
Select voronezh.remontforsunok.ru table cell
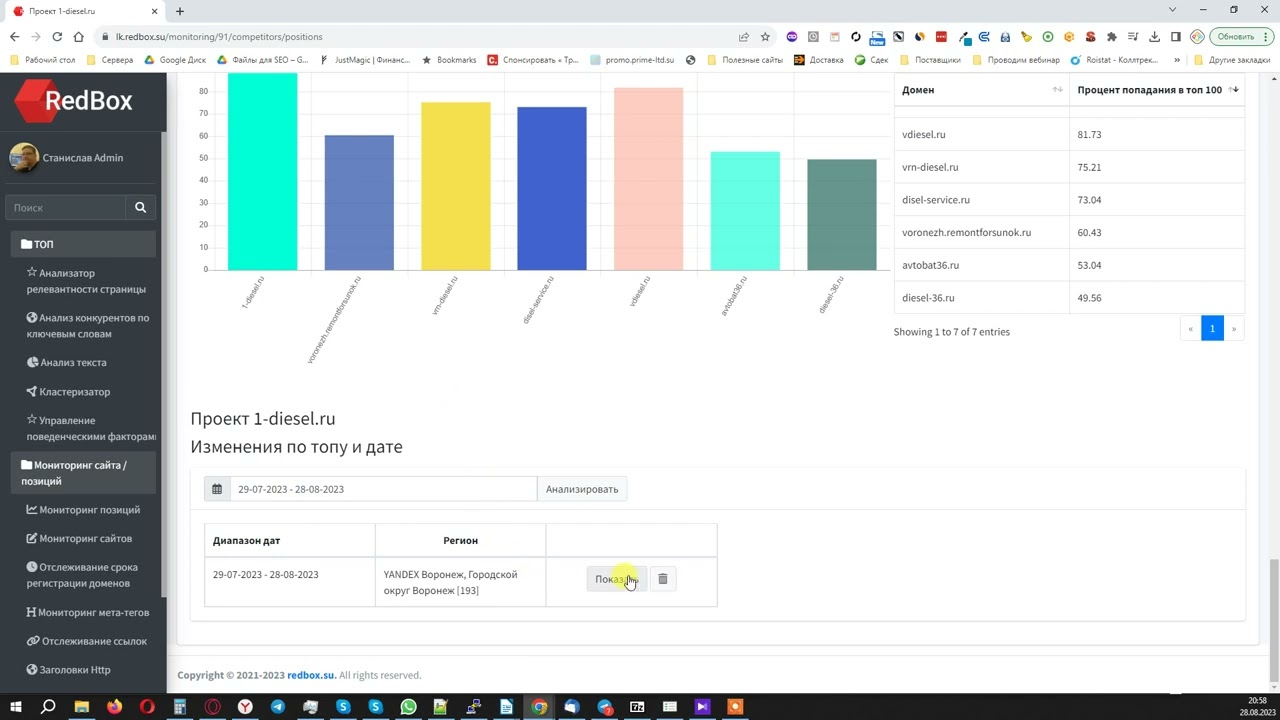981,232
